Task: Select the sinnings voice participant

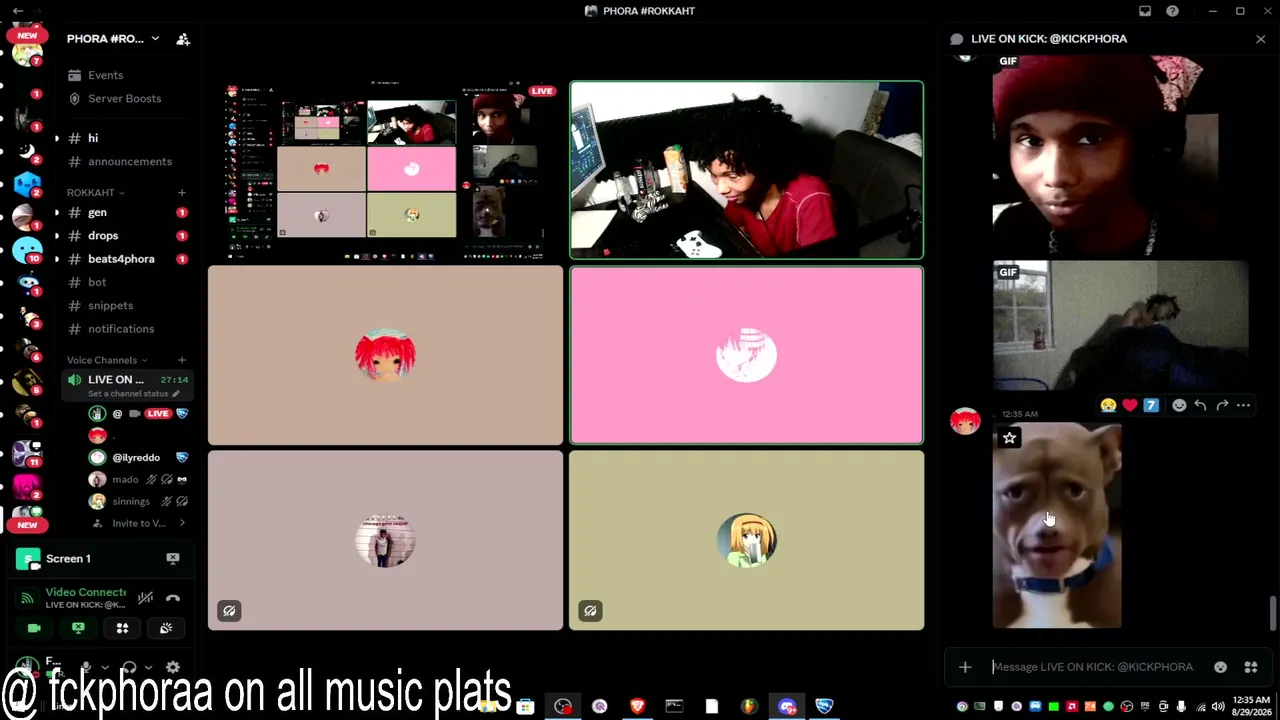Action: click(x=138, y=501)
